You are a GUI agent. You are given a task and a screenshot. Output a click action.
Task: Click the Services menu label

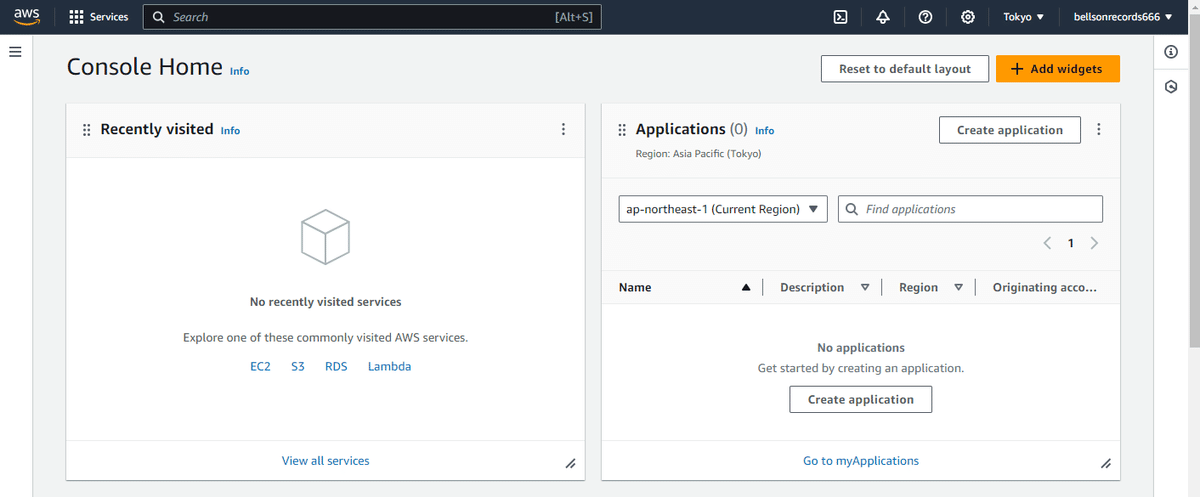click(109, 17)
